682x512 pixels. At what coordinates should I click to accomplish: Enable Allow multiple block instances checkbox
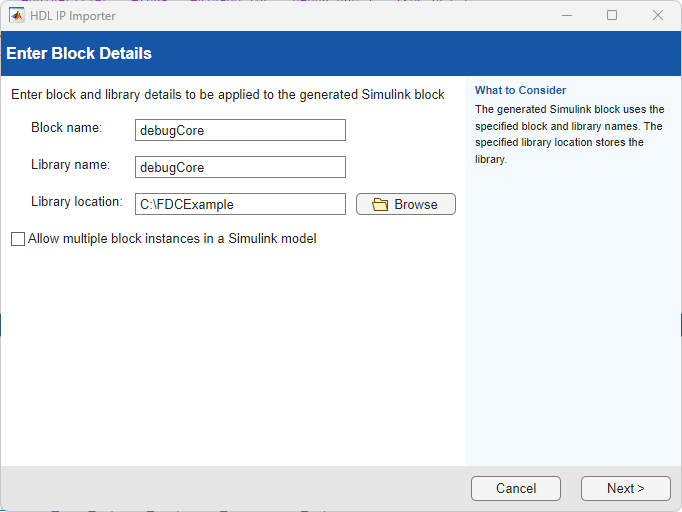18,239
